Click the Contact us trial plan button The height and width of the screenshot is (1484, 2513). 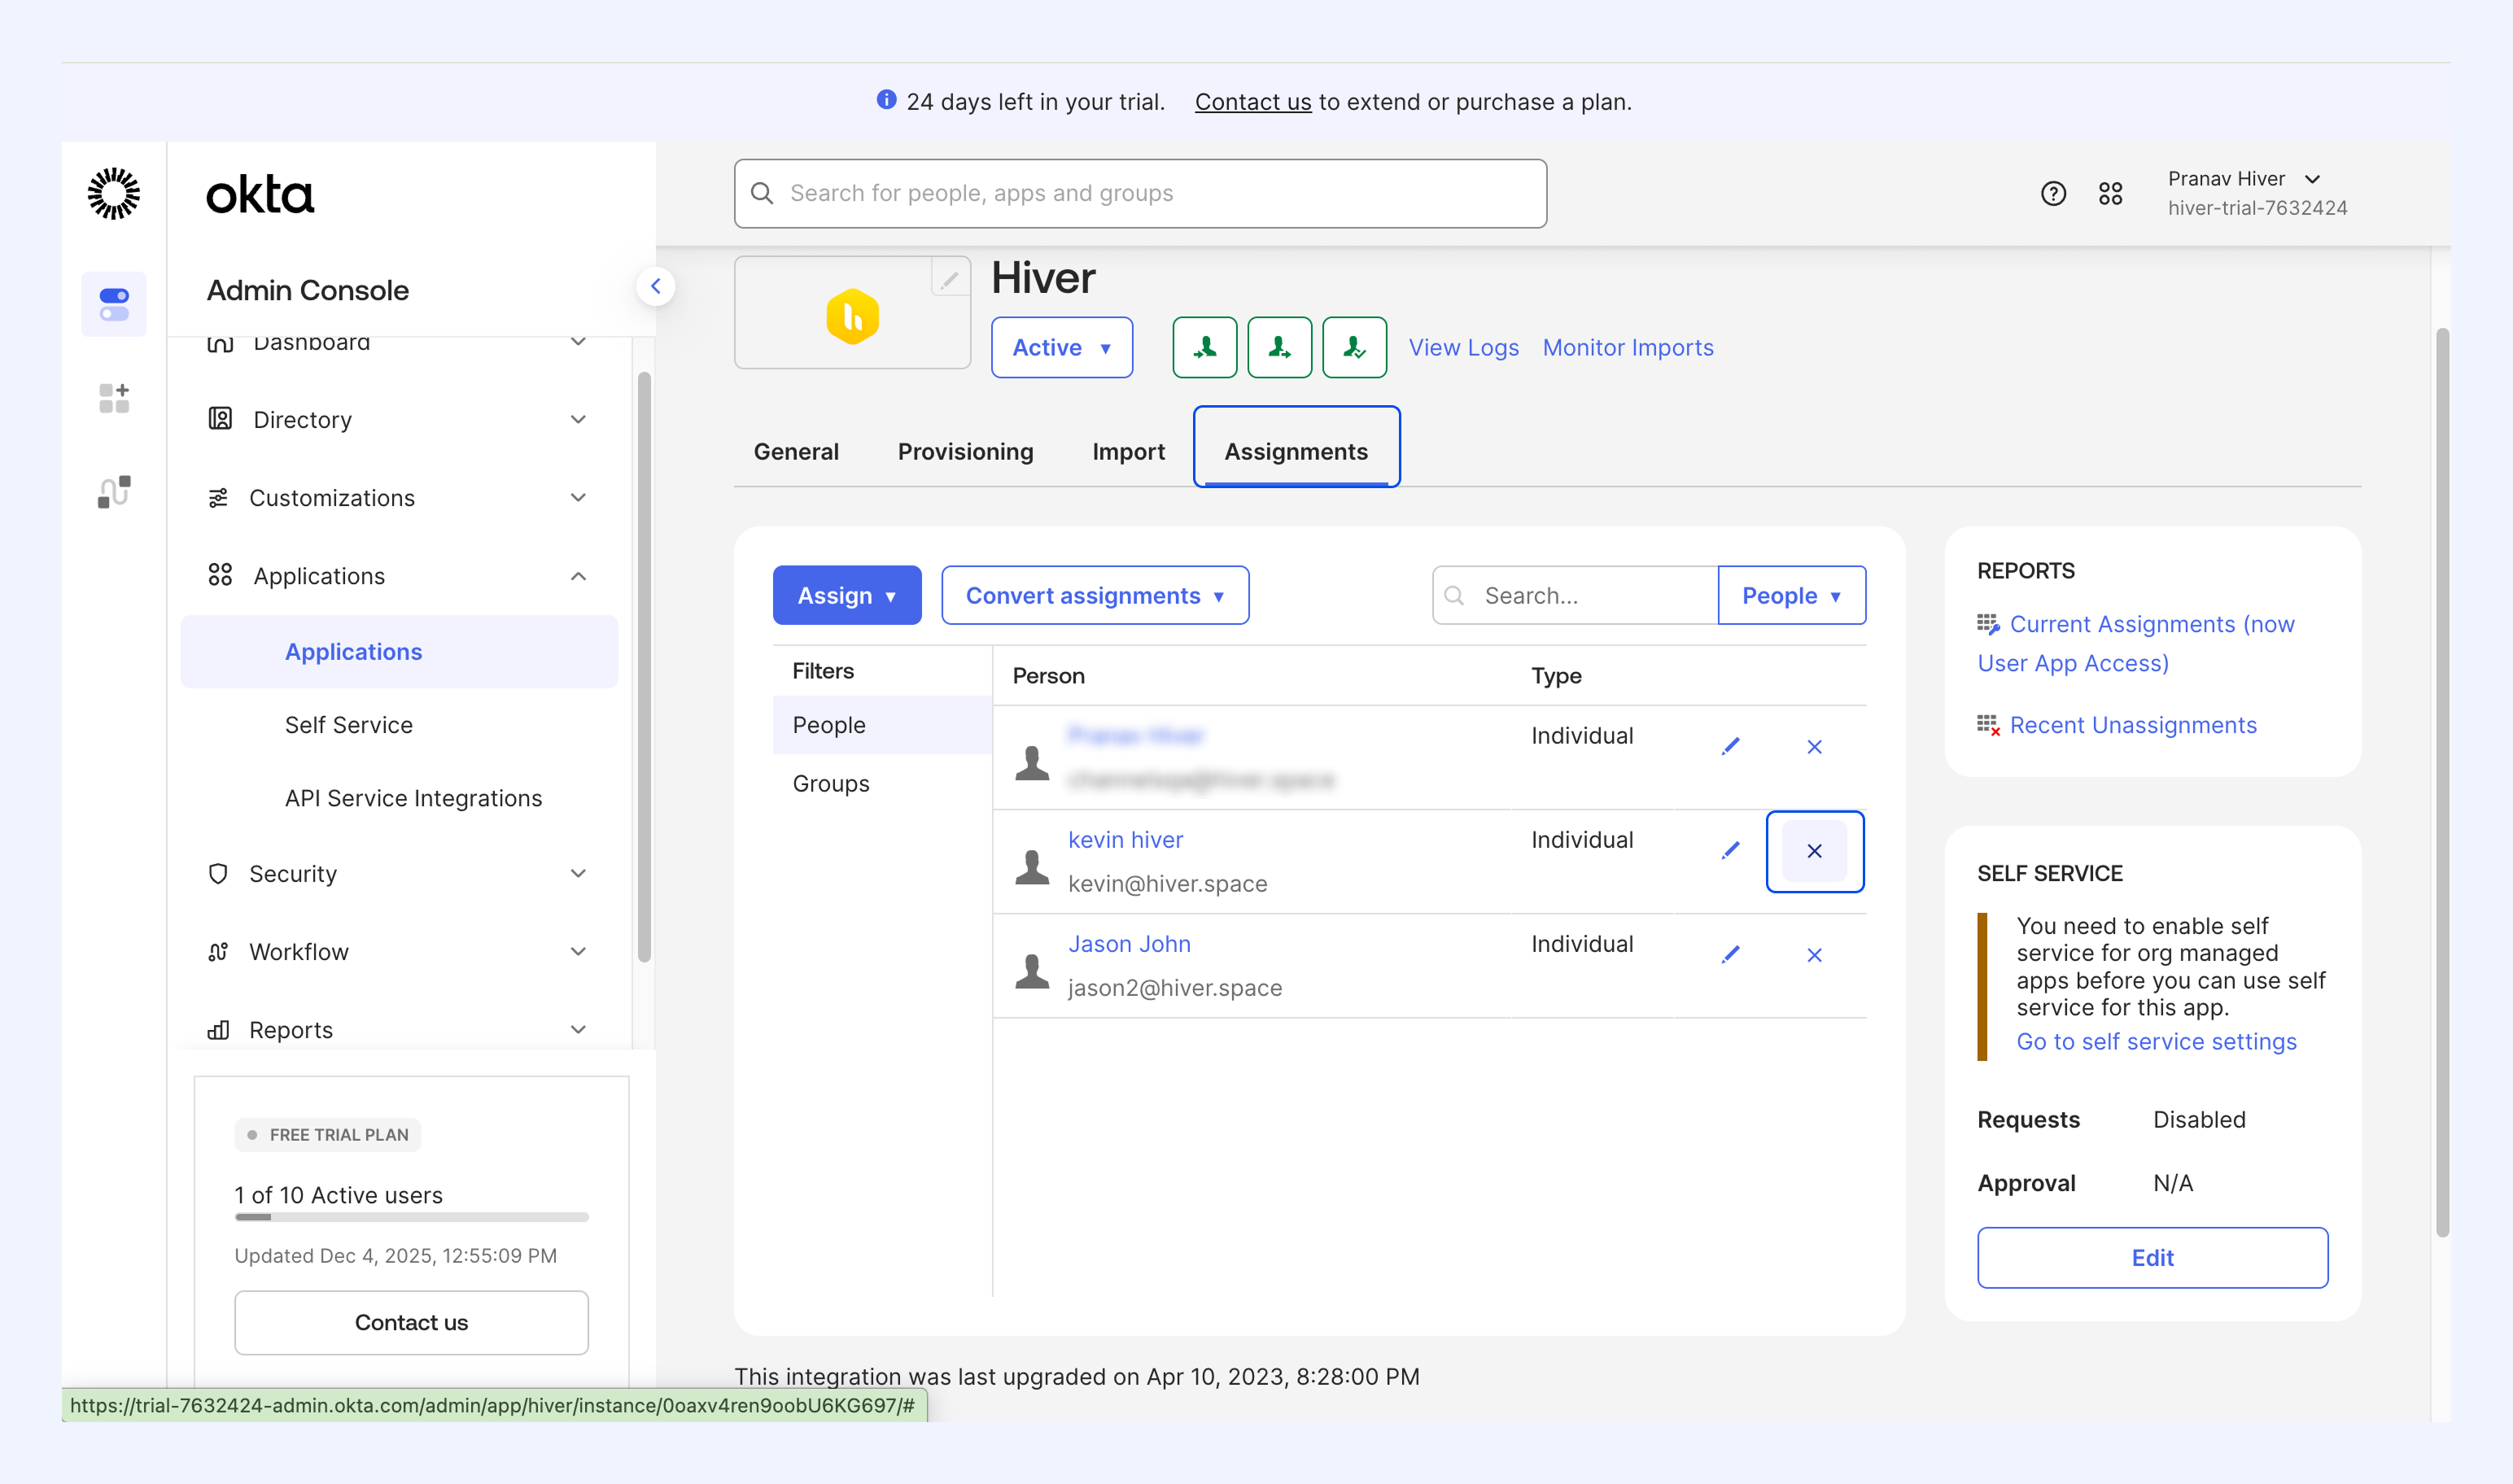click(x=411, y=1322)
